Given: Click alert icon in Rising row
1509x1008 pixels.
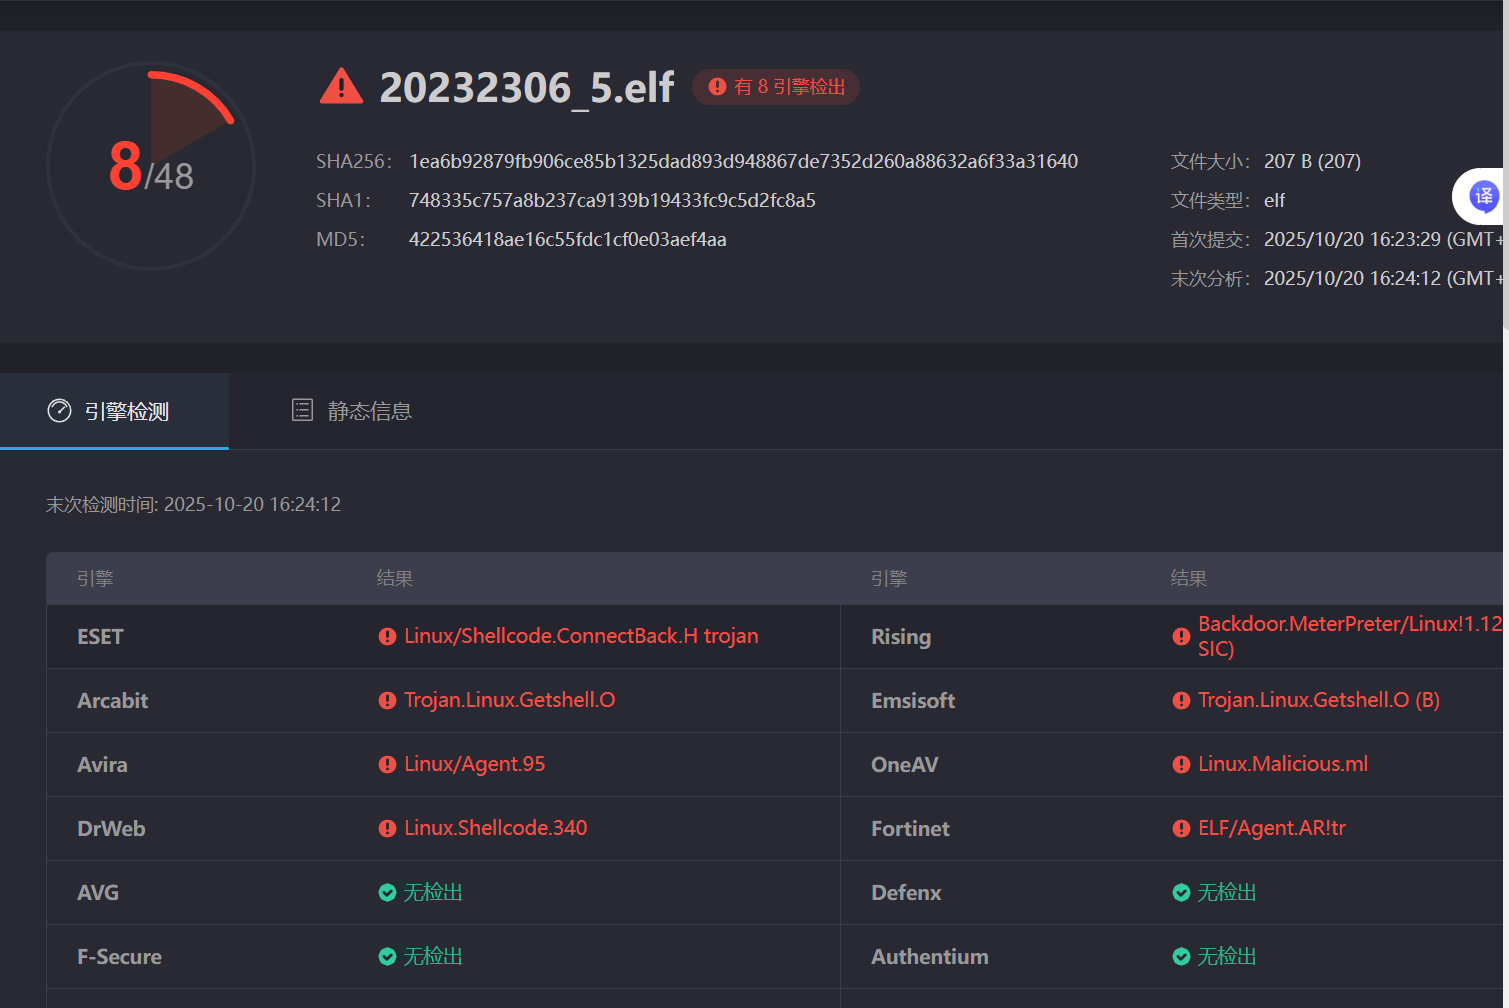Looking at the screenshot, I should (x=1181, y=637).
